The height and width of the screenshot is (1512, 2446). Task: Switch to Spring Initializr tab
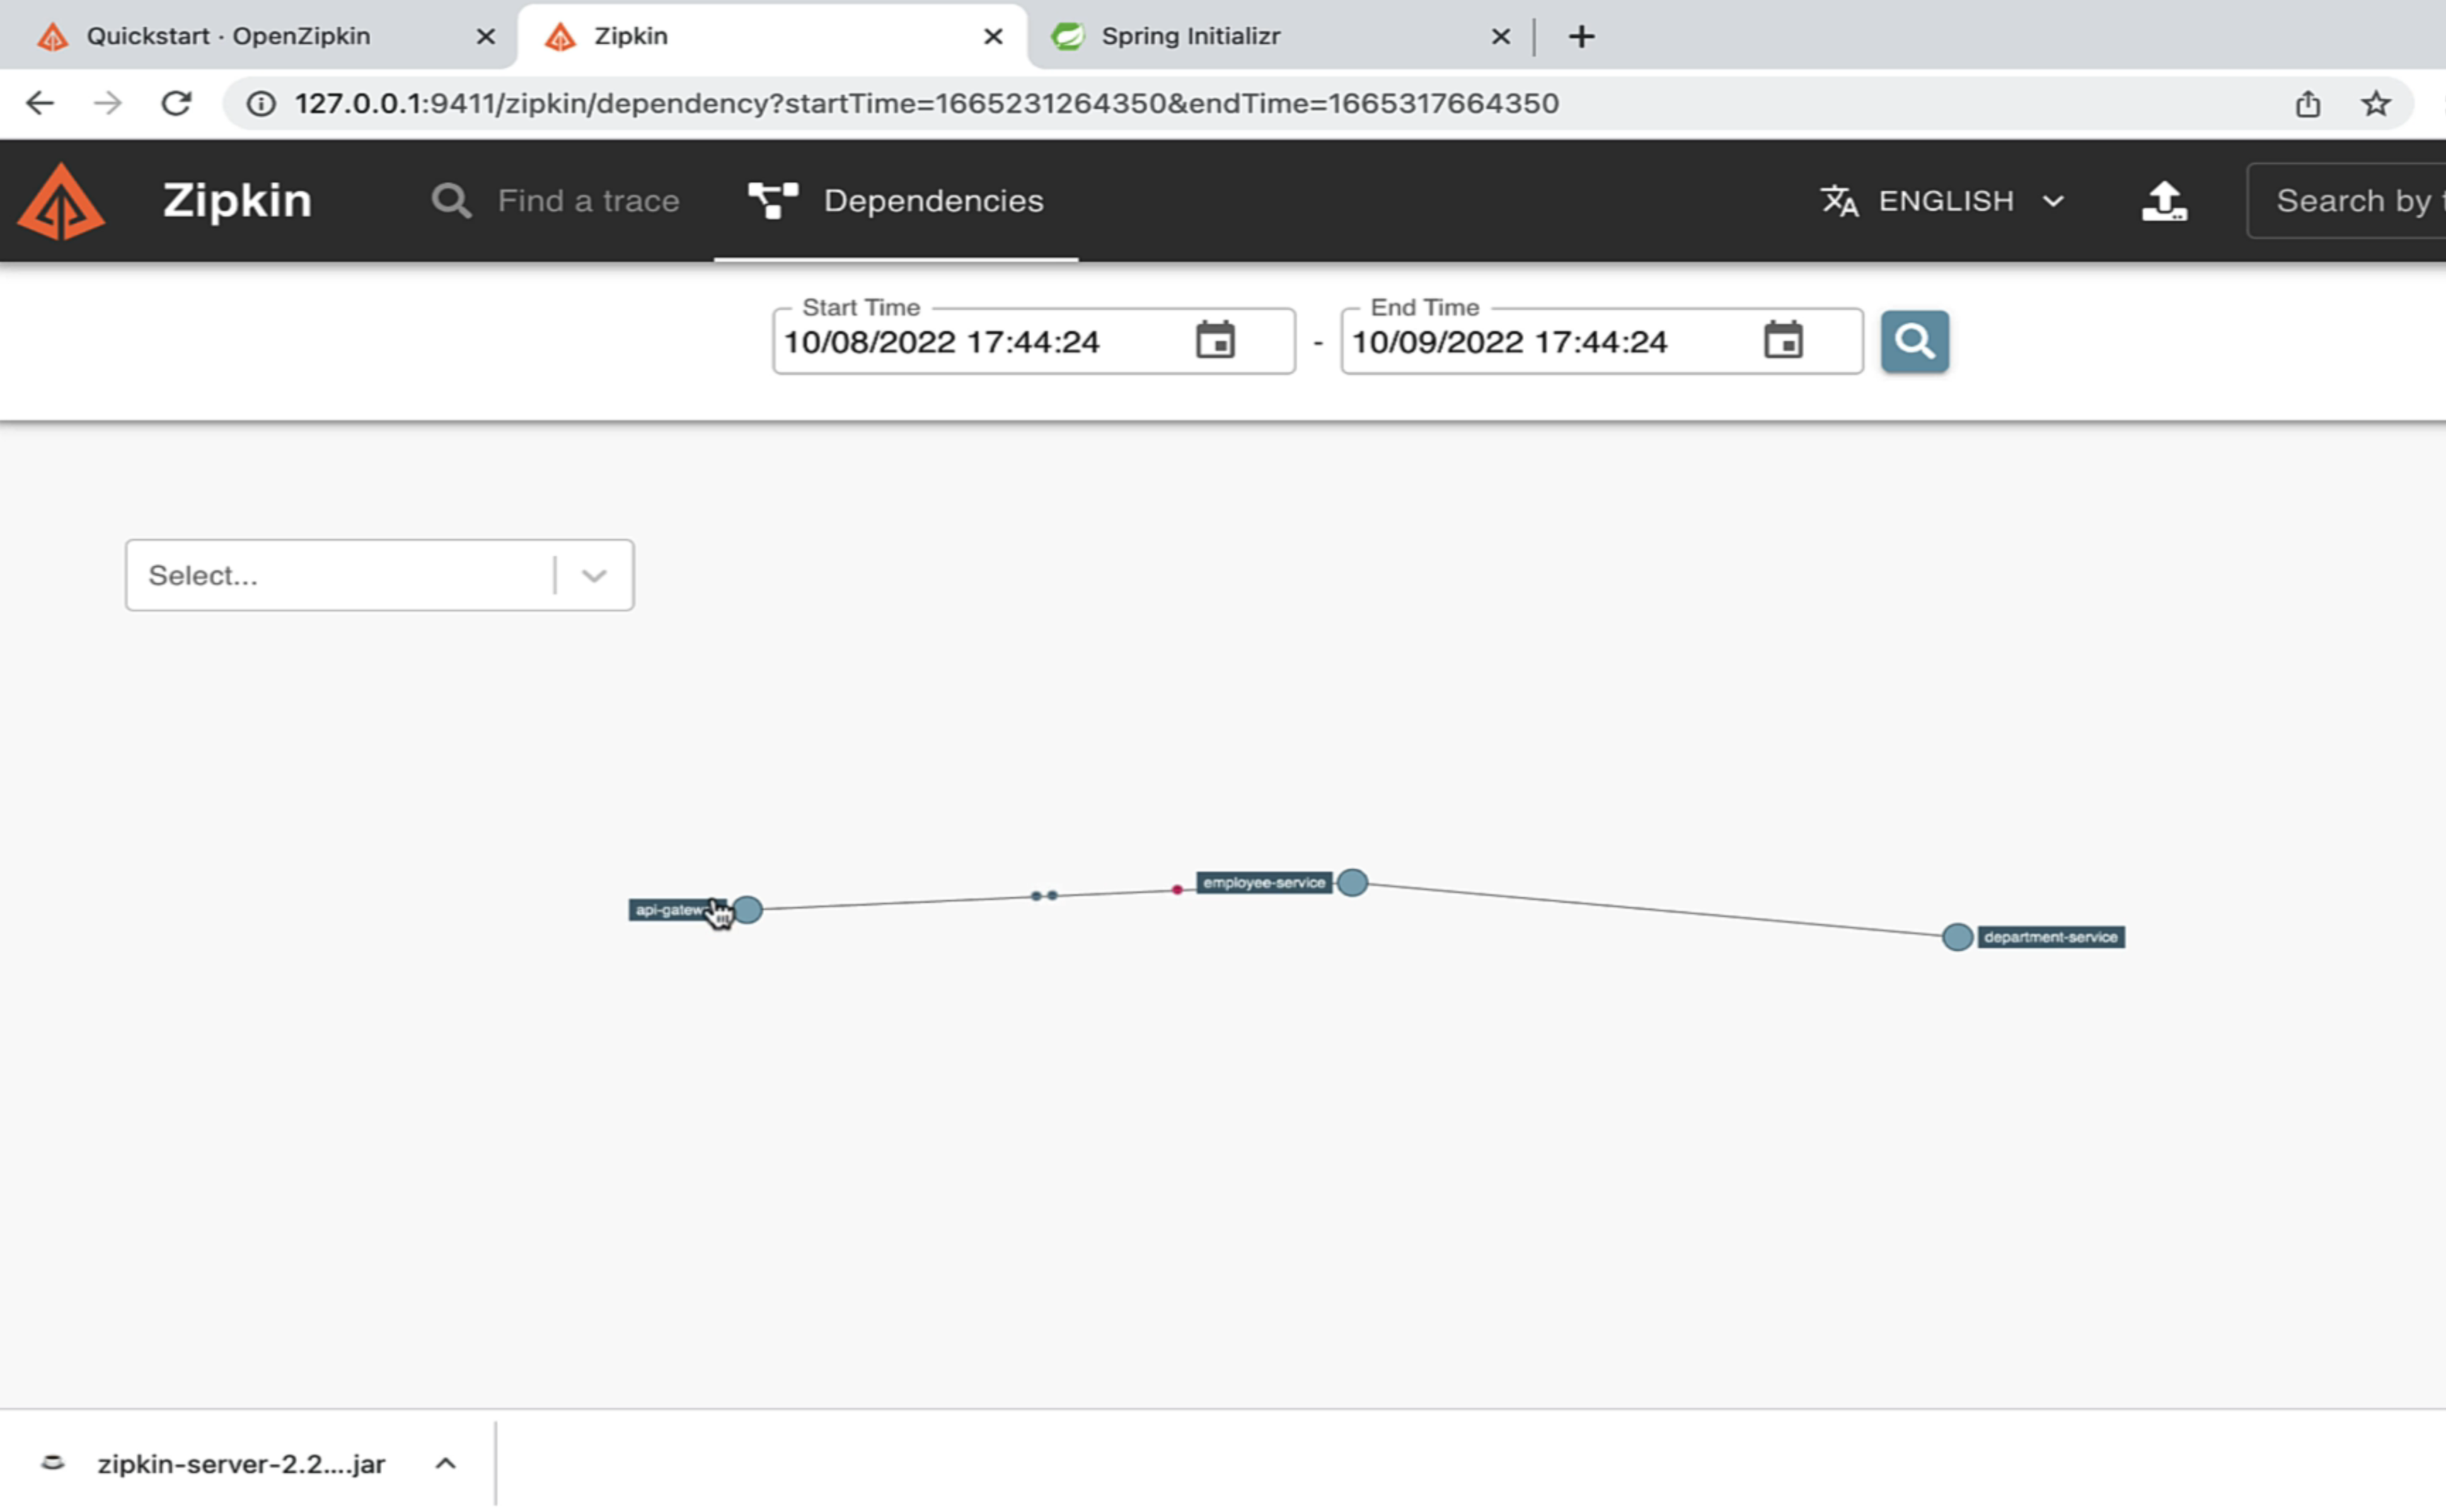pos(1190,36)
